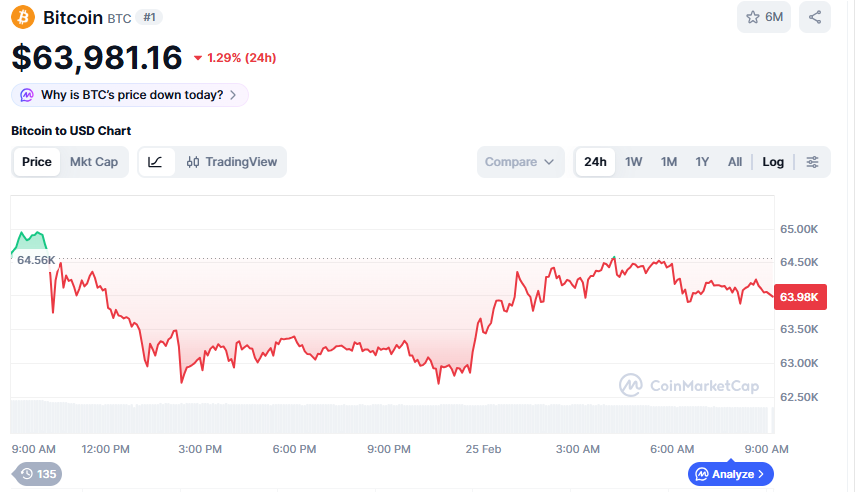Click the history clock 135 badge
The image size is (855, 492).
tap(37, 474)
